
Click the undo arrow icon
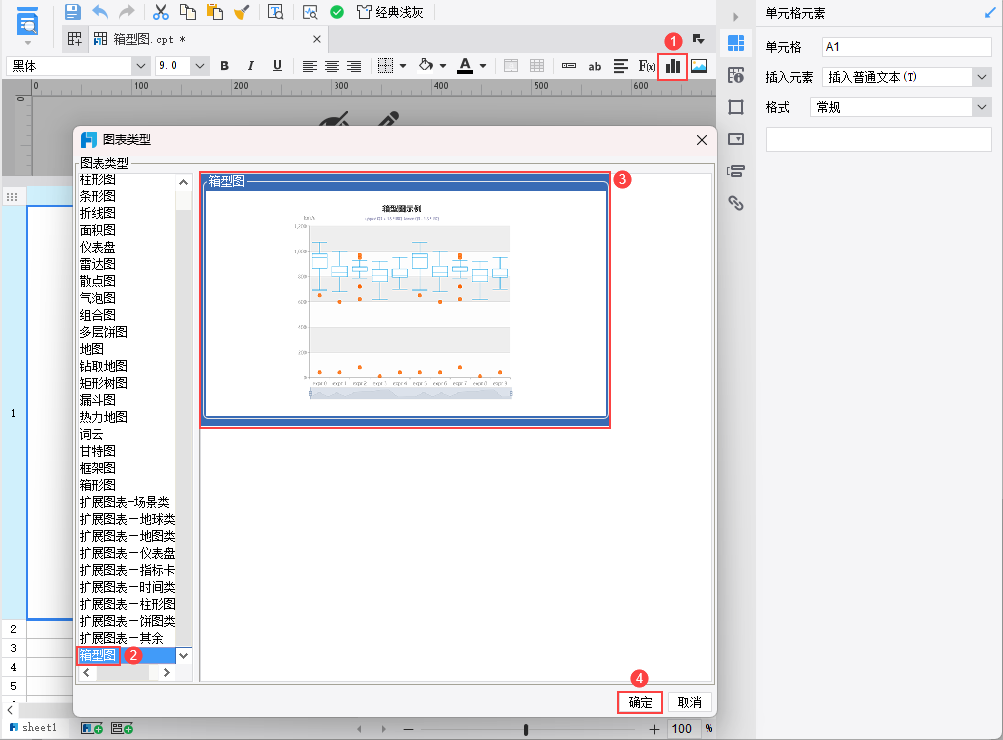click(100, 12)
